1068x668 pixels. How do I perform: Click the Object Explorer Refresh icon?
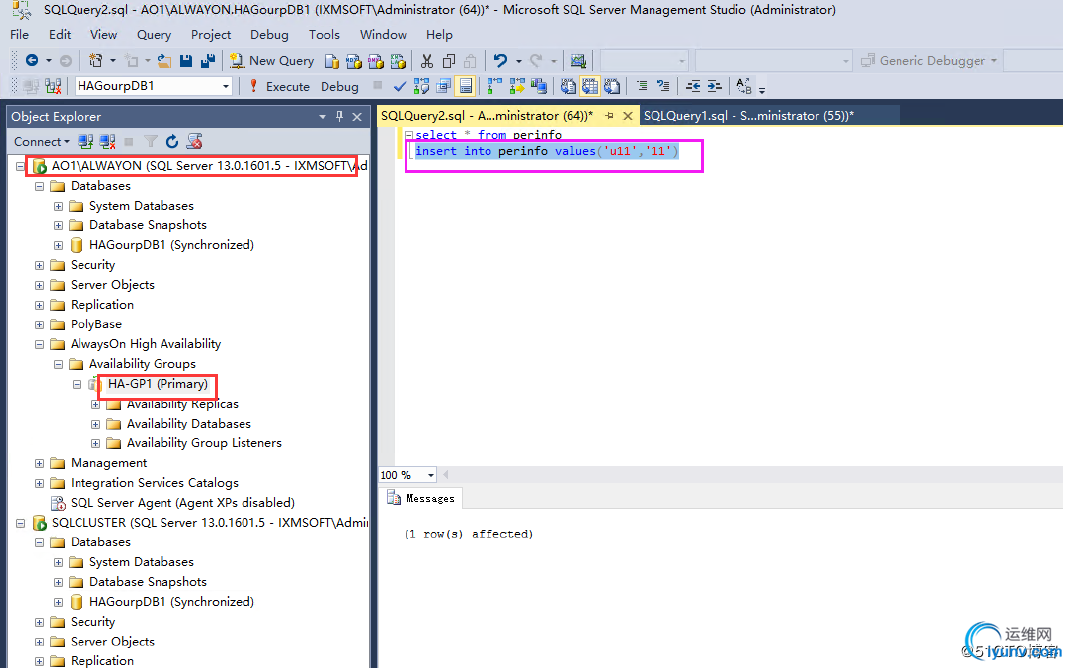click(x=172, y=142)
